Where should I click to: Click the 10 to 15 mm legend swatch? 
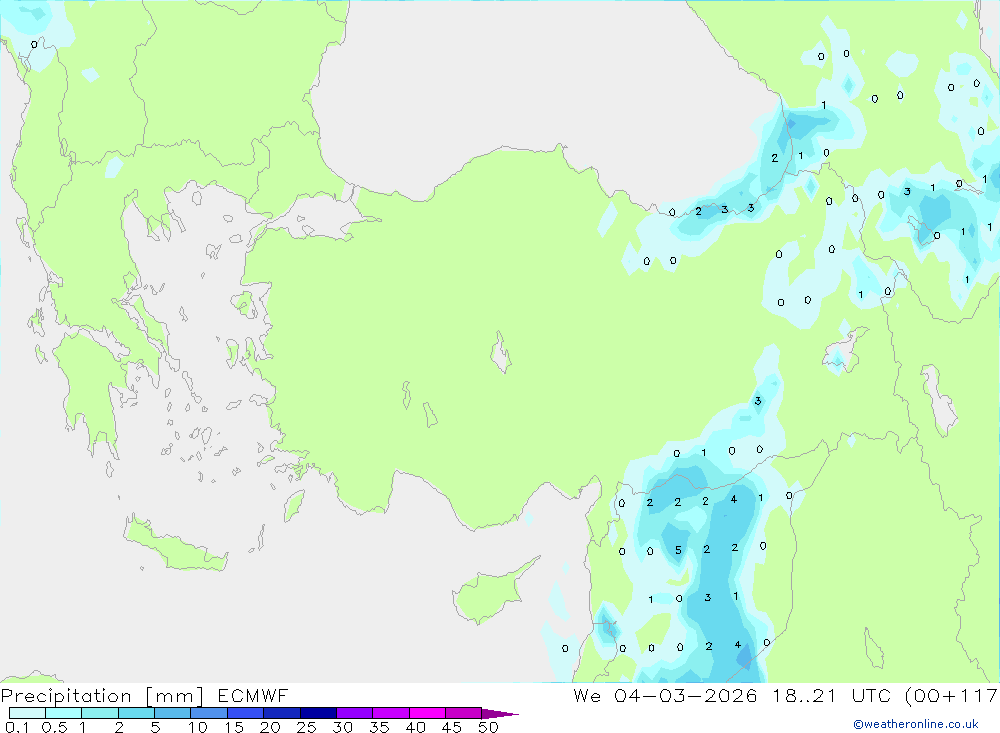(x=209, y=713)
